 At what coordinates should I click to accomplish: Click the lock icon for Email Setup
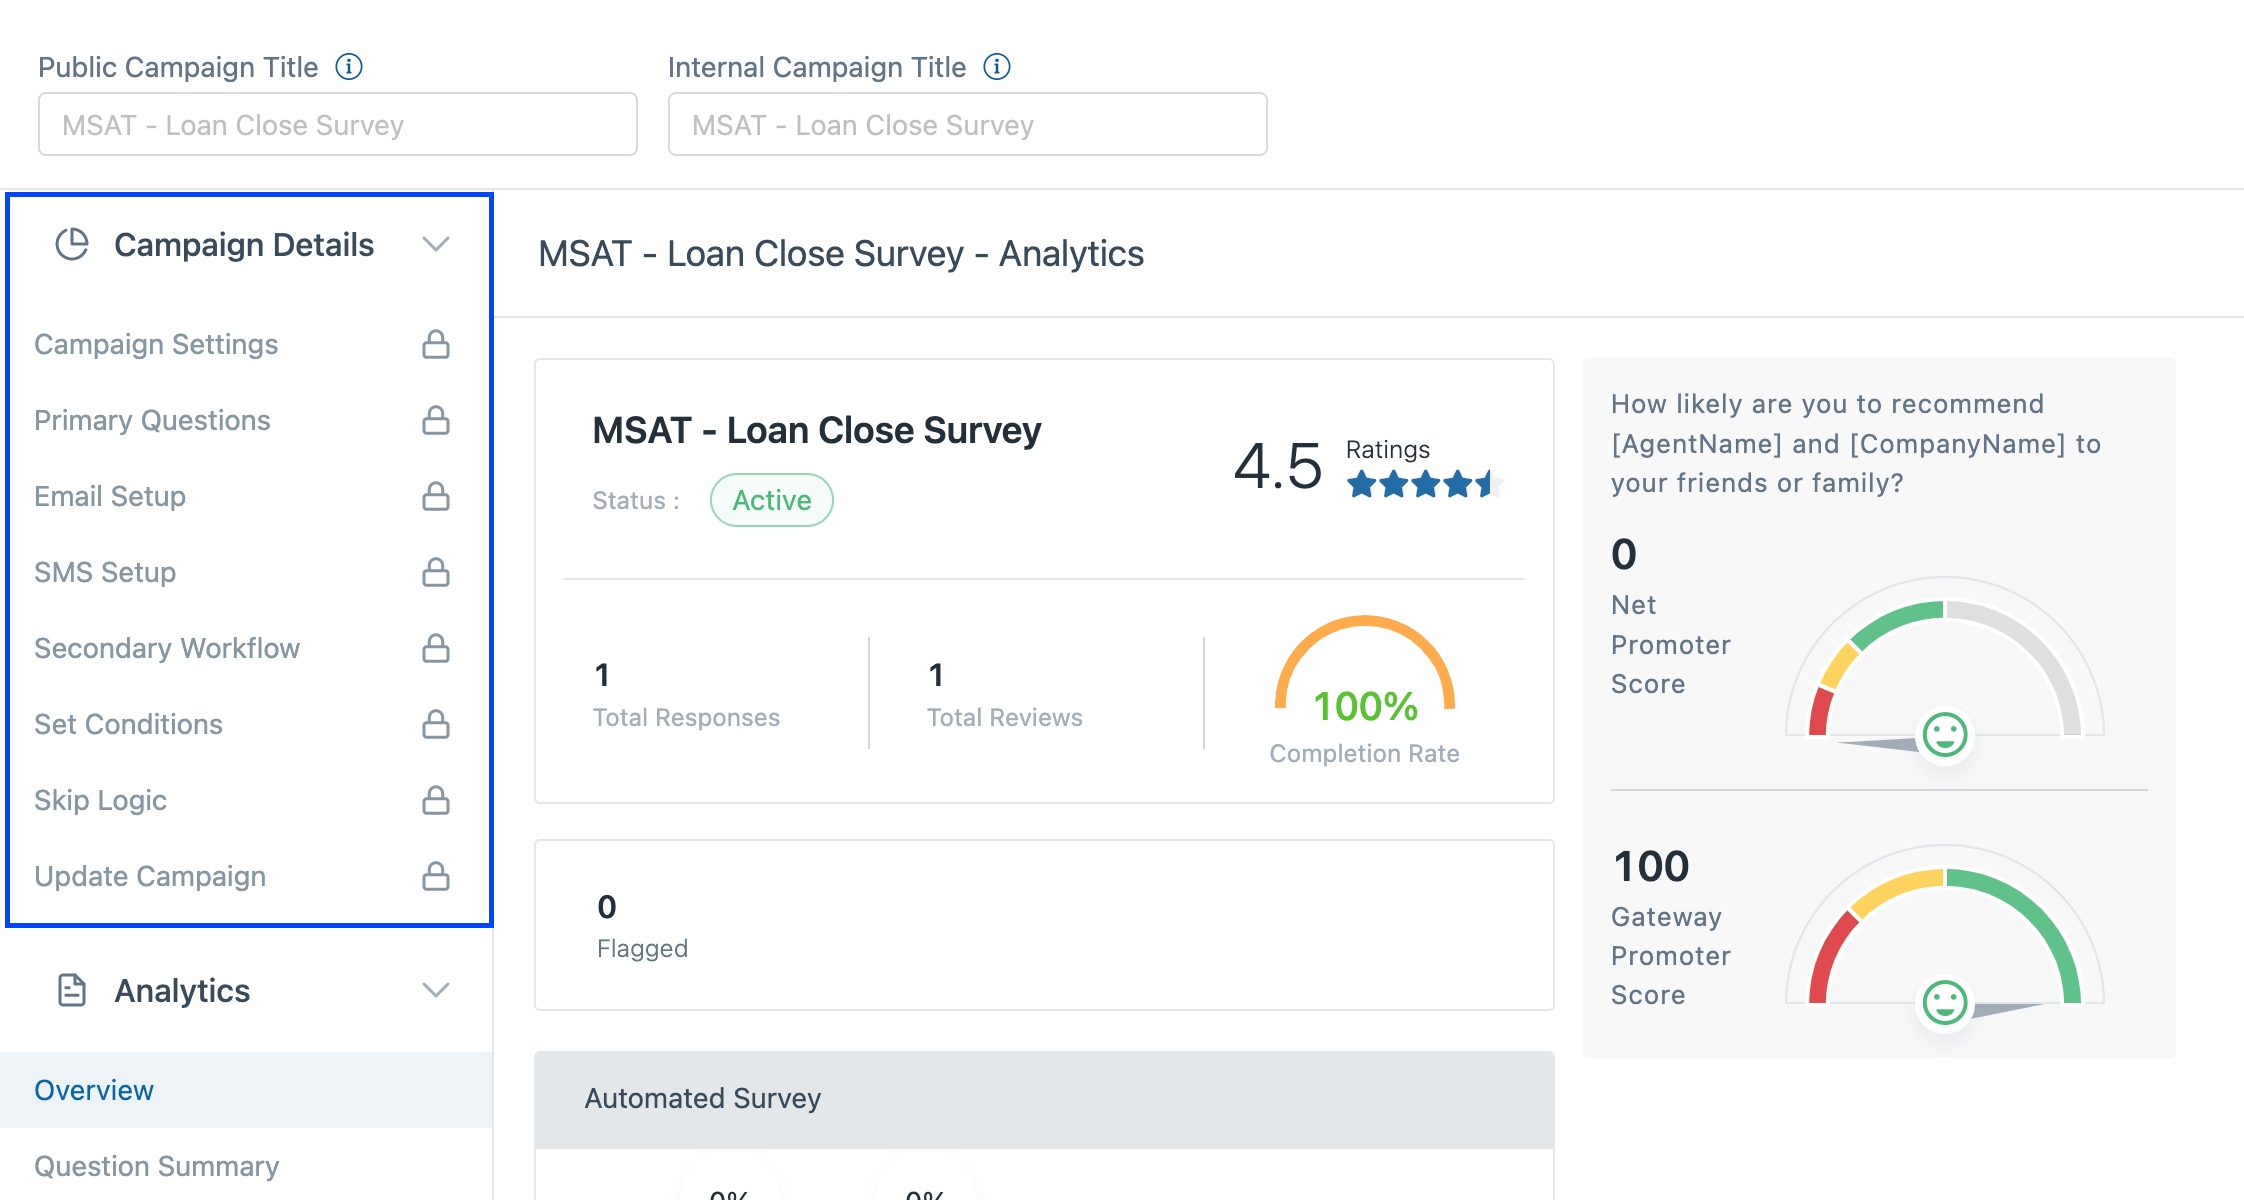click(436, 496)
